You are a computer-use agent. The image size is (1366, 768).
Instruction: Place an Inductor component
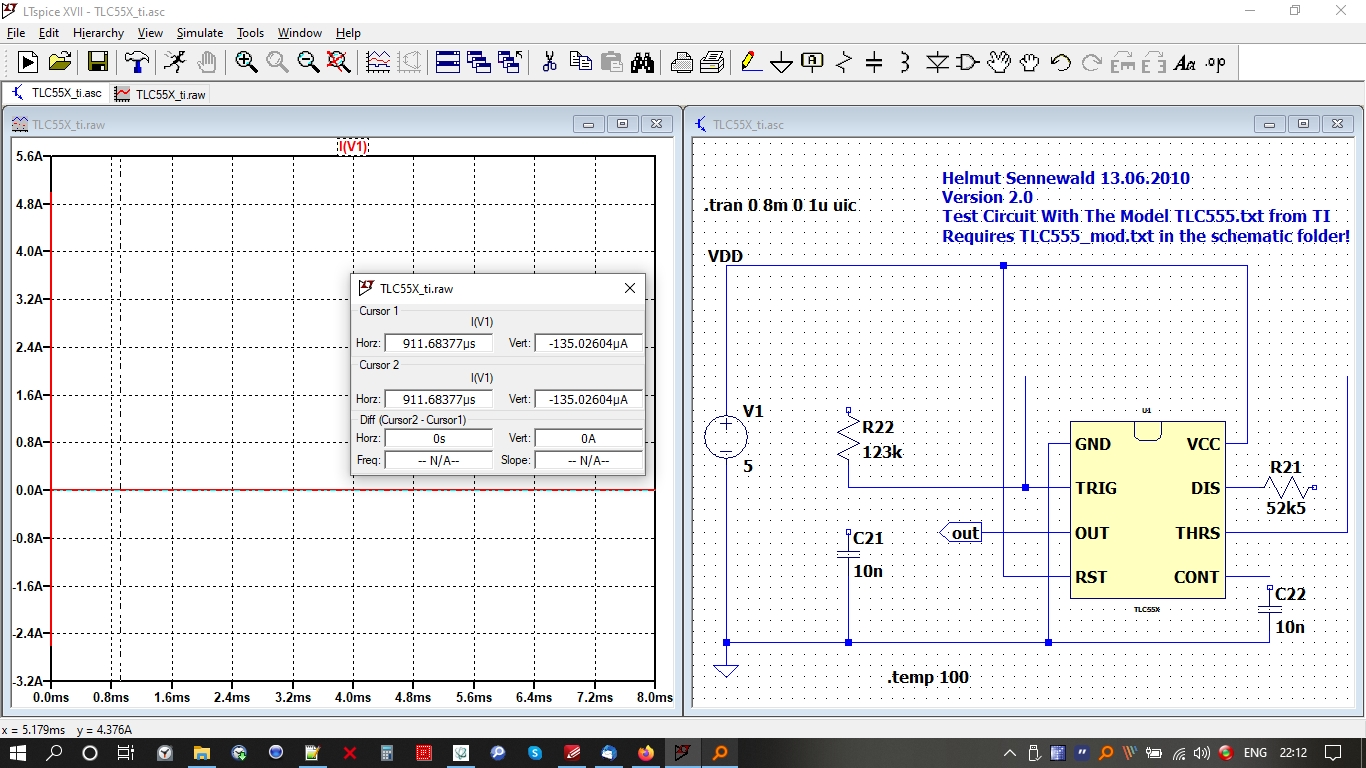(905, 62)
